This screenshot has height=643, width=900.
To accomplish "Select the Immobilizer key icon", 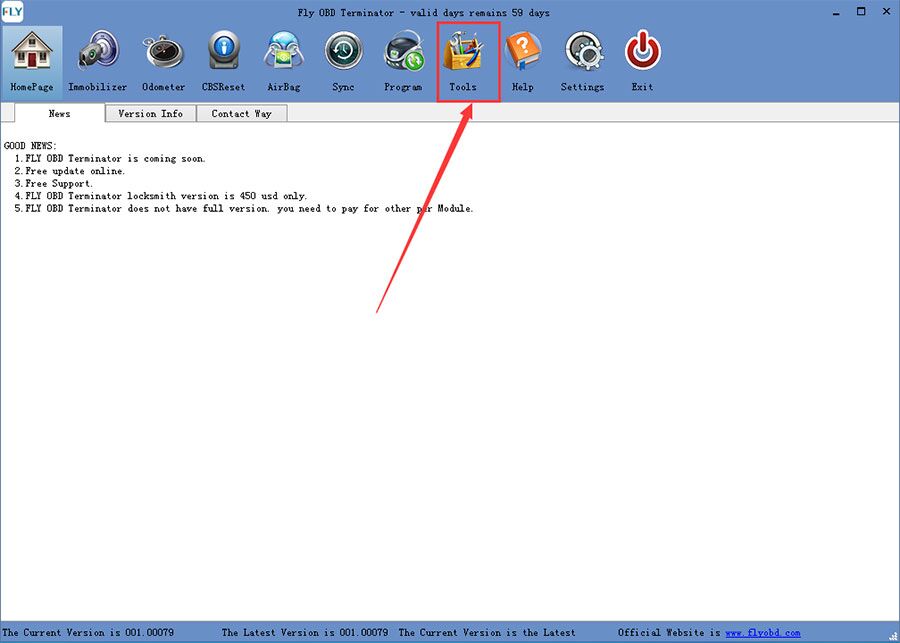I will pos(97,56).
